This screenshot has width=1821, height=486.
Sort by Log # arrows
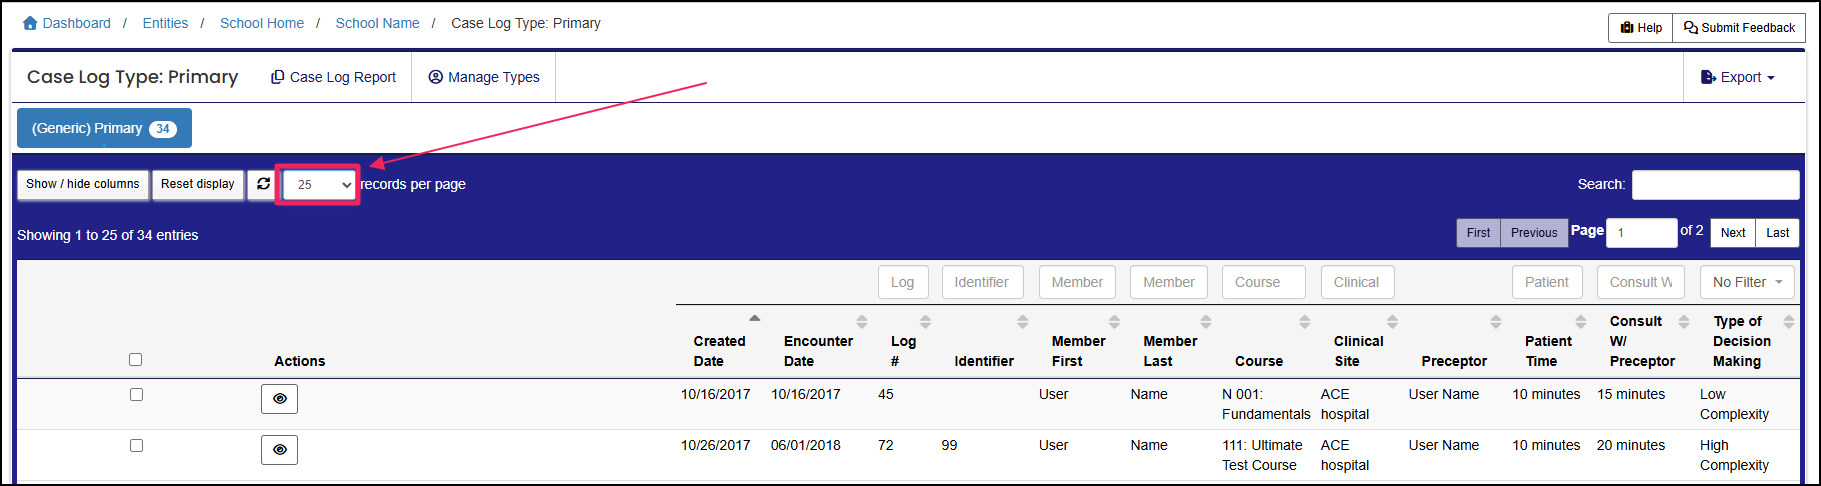925,322
